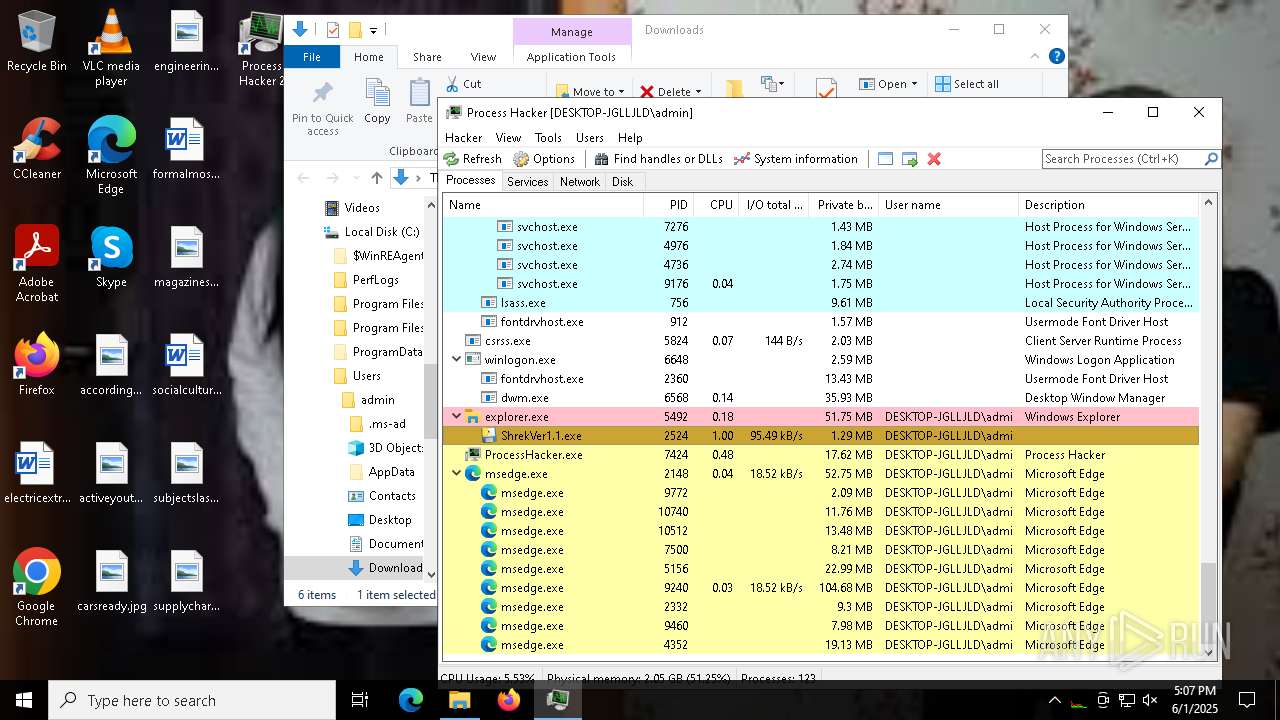Viewport: 1280px width, 720px height.
Task: Click the Explorer ribbon Help icon
Action: [x=1056, y=57]
